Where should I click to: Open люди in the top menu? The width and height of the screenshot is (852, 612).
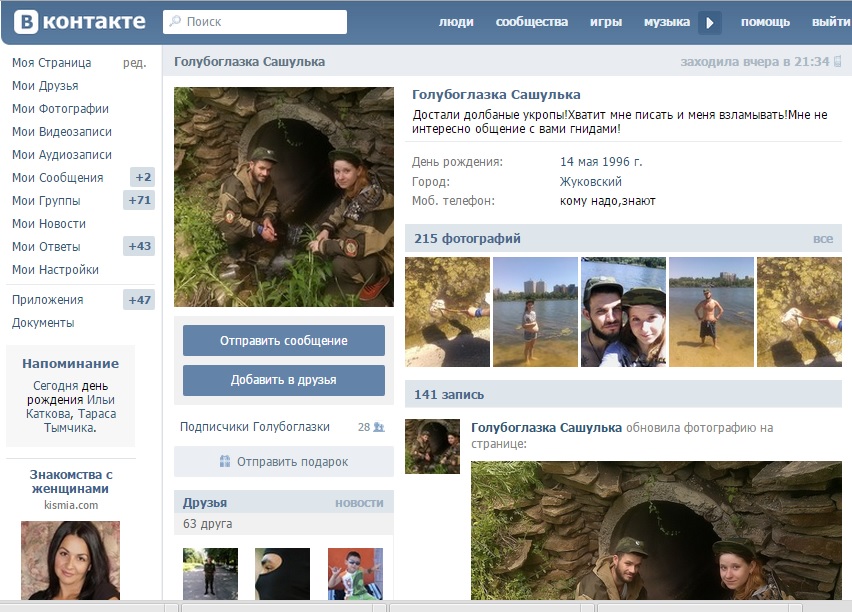[x=456, y=19]
